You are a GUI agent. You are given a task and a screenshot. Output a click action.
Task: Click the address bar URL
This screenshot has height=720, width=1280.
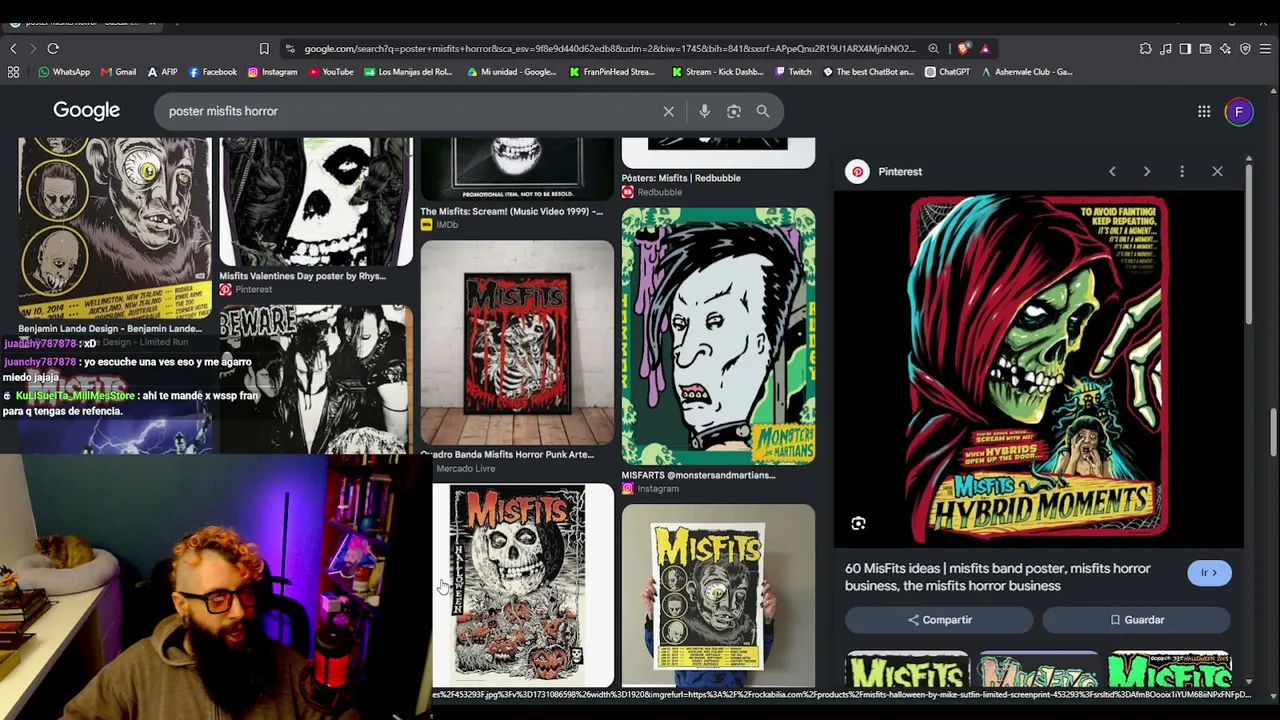610,48
